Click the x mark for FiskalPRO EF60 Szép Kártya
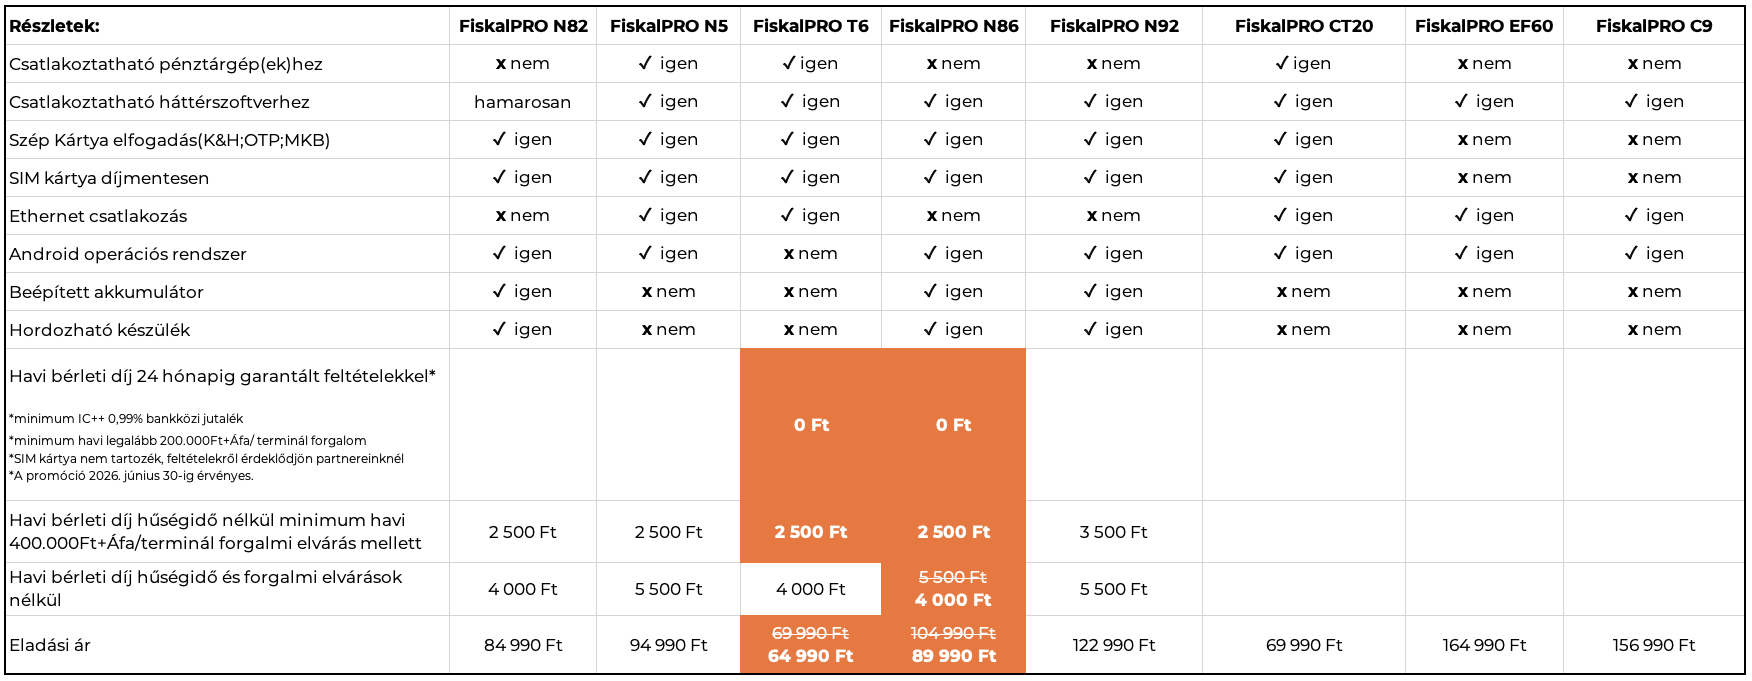This screenshot has width=1752, height=681. (x=1462, y=140)
